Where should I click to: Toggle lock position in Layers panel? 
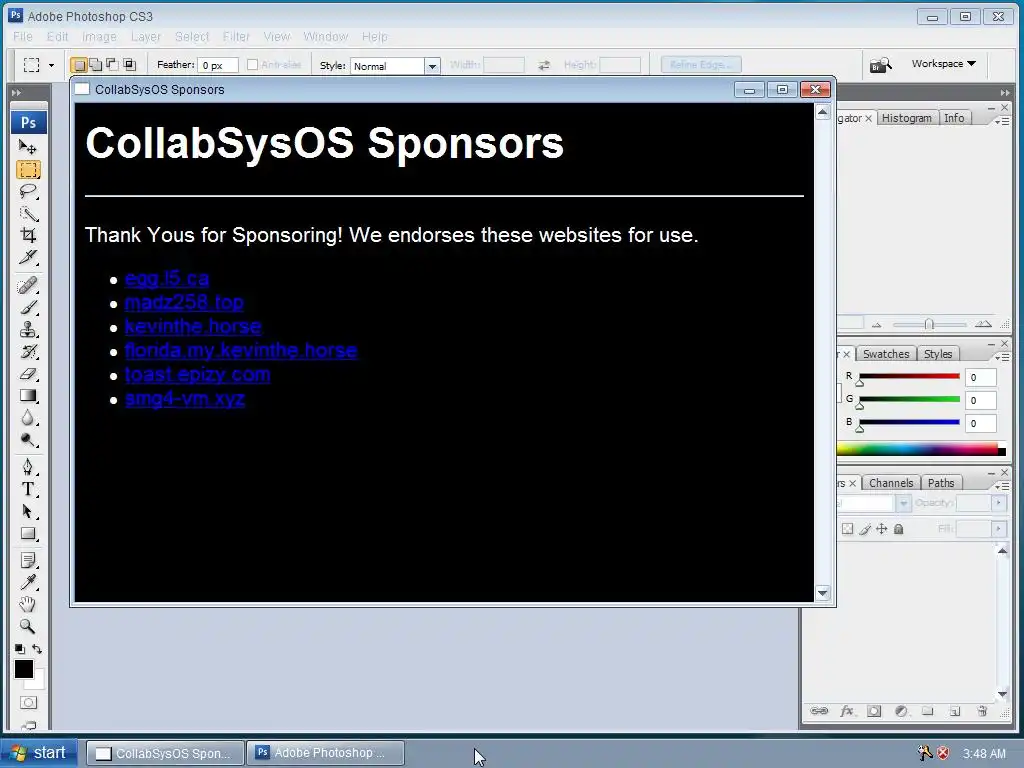882,529
